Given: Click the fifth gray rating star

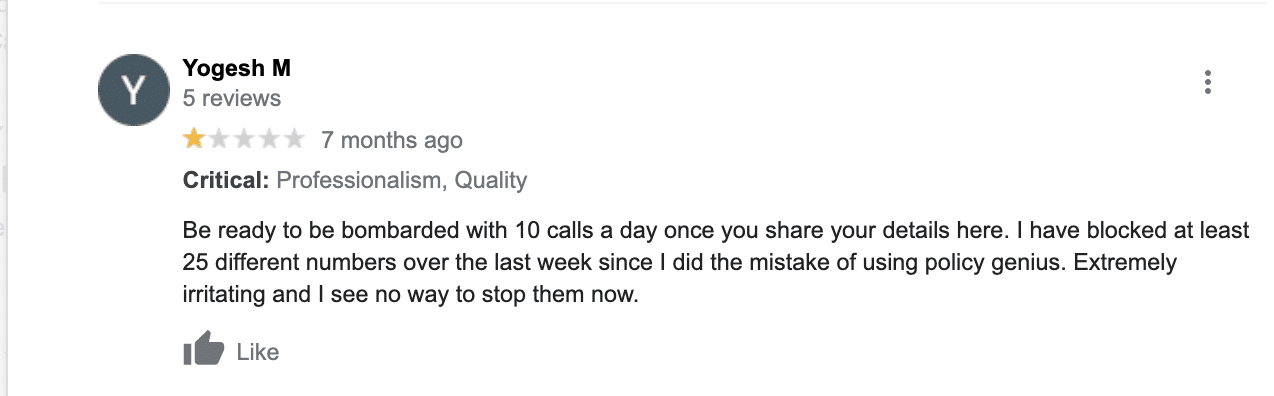Looking at the screenshot, I should (x=294, y=139).
